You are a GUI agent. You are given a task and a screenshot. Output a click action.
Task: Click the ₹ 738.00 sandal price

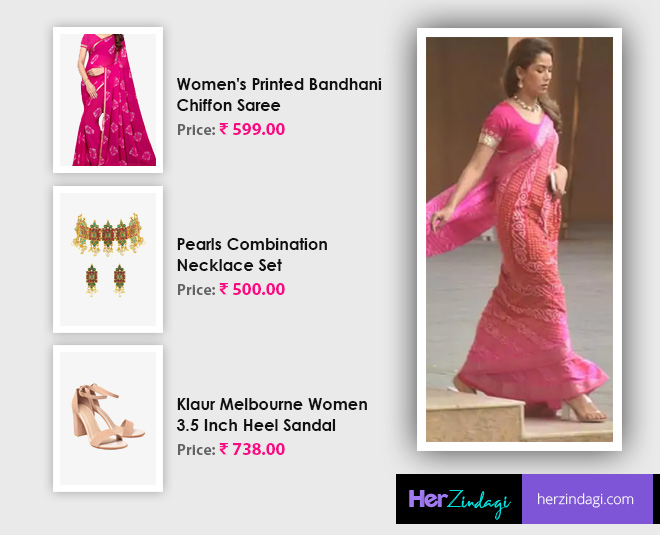(x=252, y=449)
